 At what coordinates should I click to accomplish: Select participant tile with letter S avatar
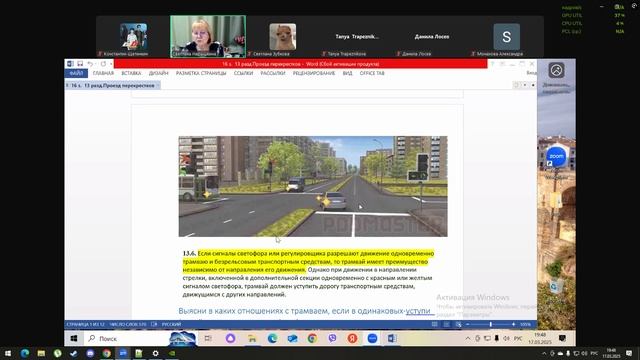[506, 36]
